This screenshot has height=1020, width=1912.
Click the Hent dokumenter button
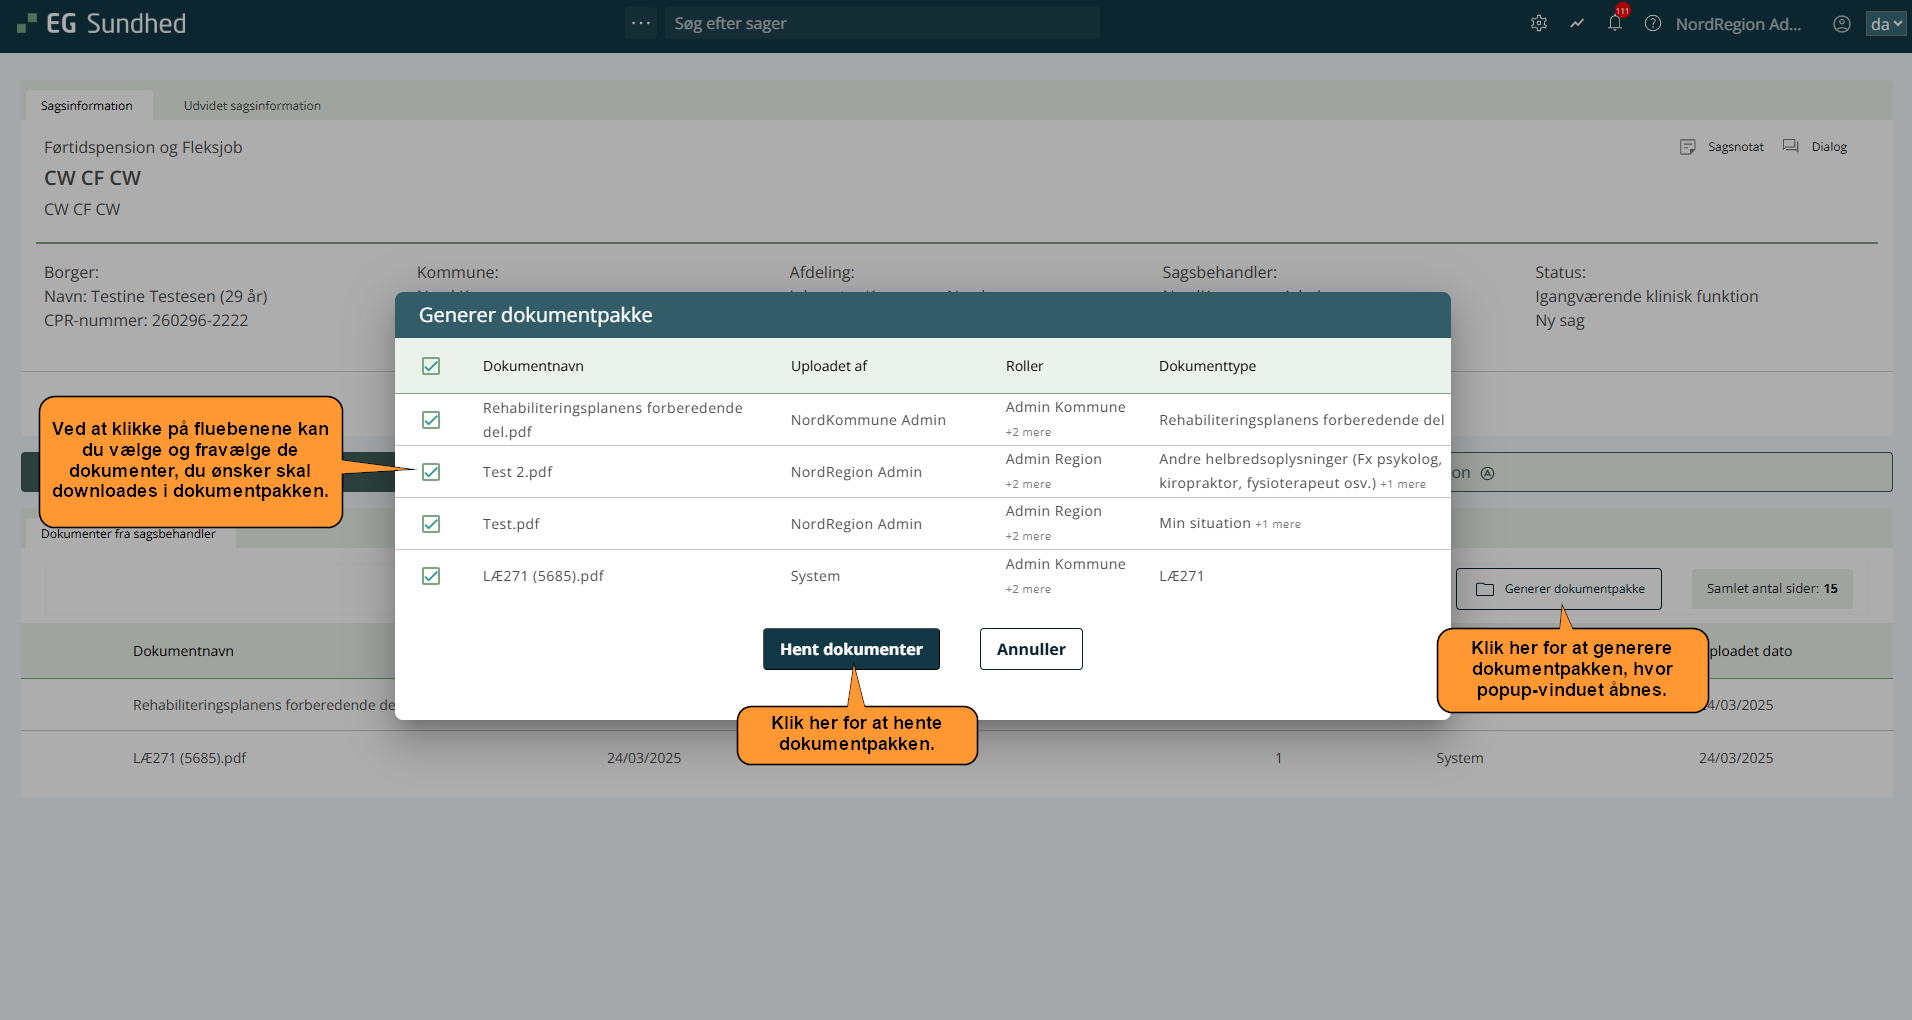[851, 649]
